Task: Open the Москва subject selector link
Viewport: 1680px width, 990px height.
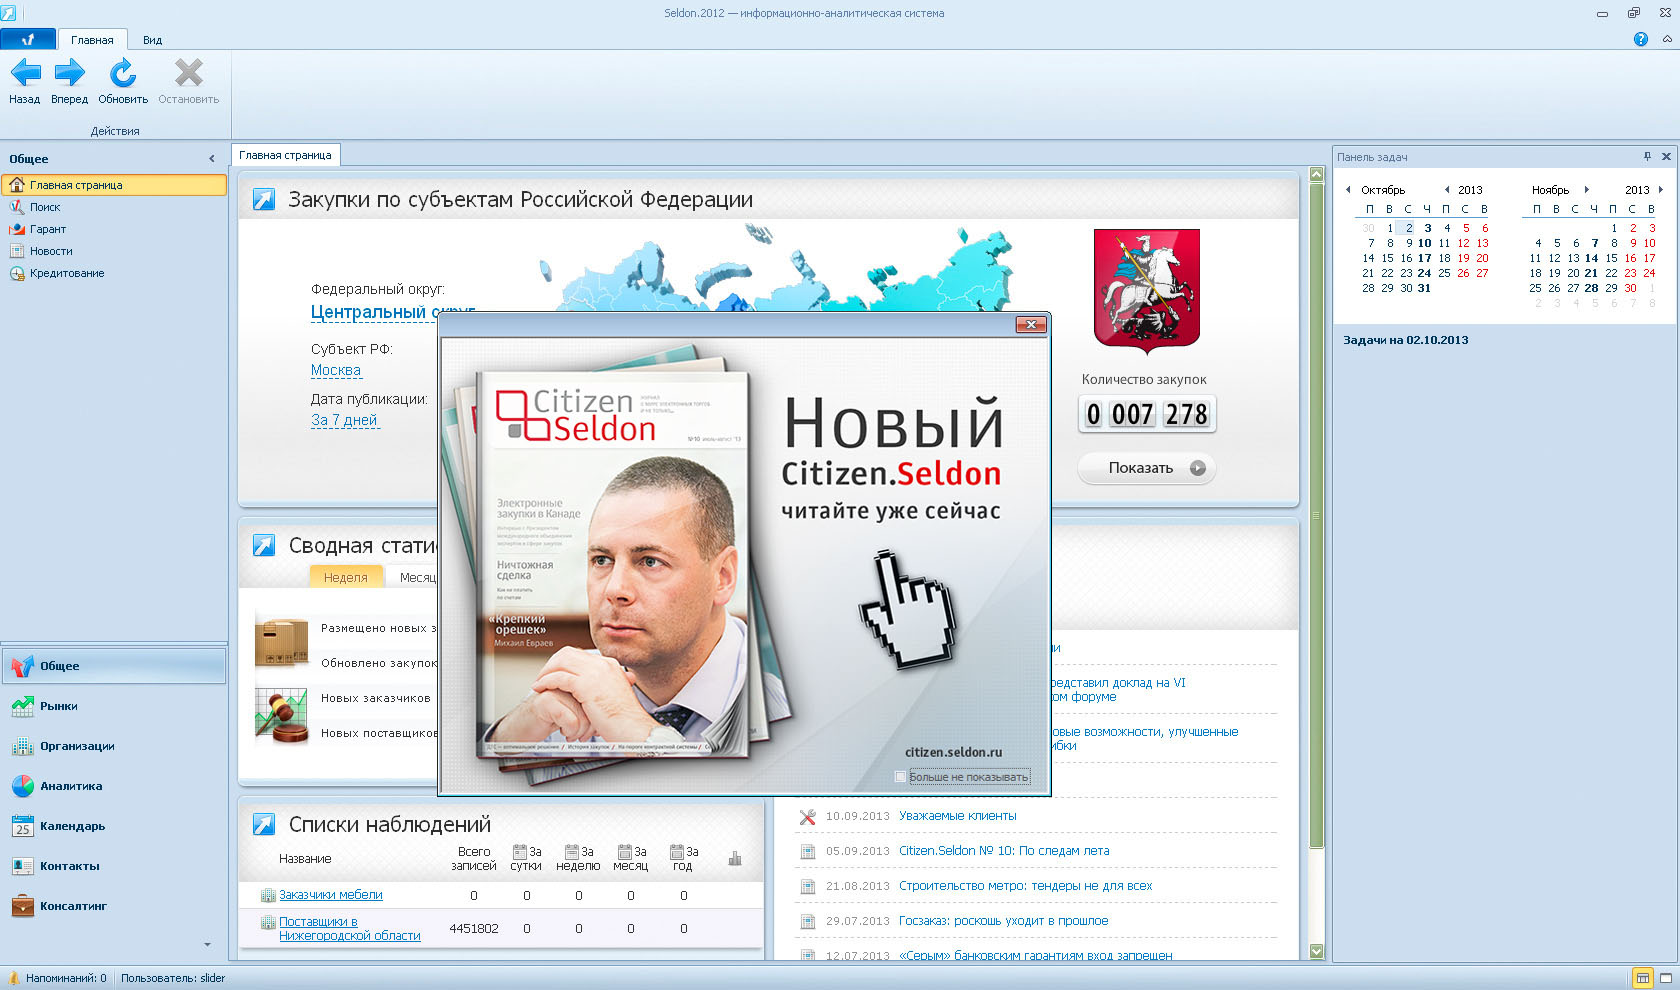Action: point(336,370)
